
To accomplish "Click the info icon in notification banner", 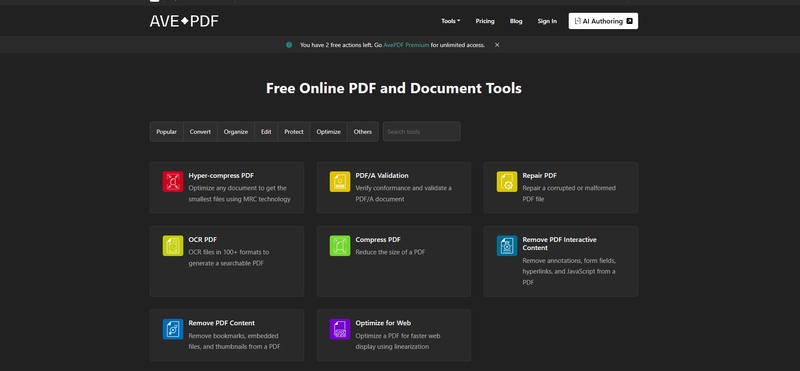I will [289, 45].
